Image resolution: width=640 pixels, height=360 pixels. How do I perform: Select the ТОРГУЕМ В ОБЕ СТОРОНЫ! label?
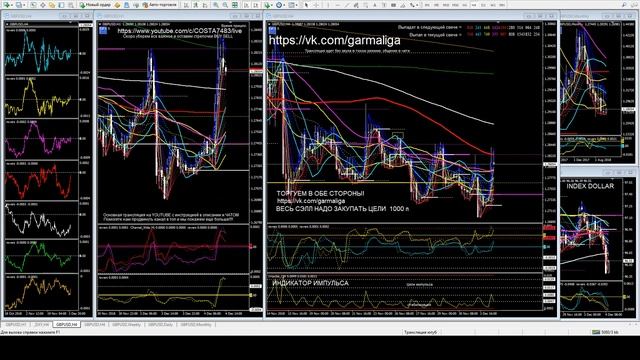[x=320, y=193]
